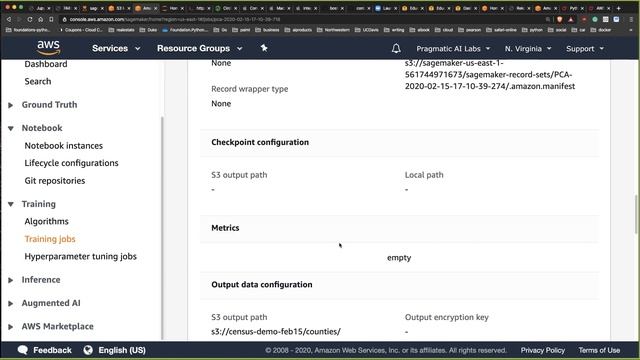Open the Terms of Use link
Screen dimensions: 640x360
coord(599,350)
